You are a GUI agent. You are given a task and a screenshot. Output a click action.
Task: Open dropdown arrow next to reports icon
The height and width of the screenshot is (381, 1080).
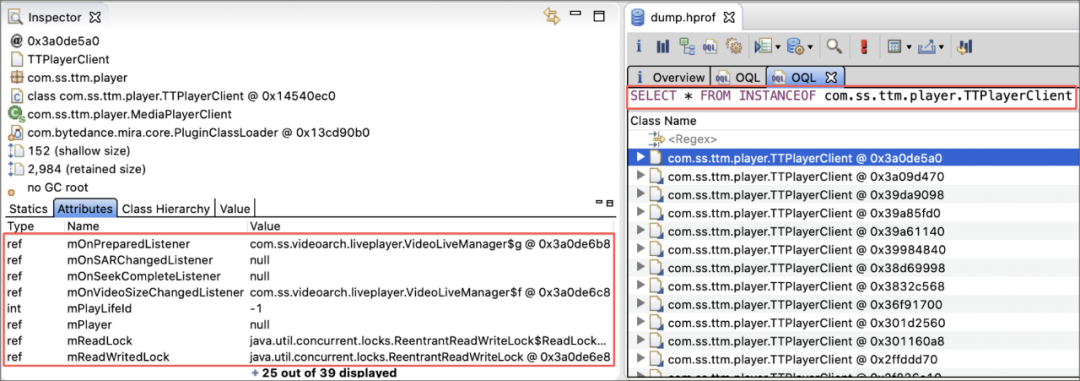tap(778, 48)
